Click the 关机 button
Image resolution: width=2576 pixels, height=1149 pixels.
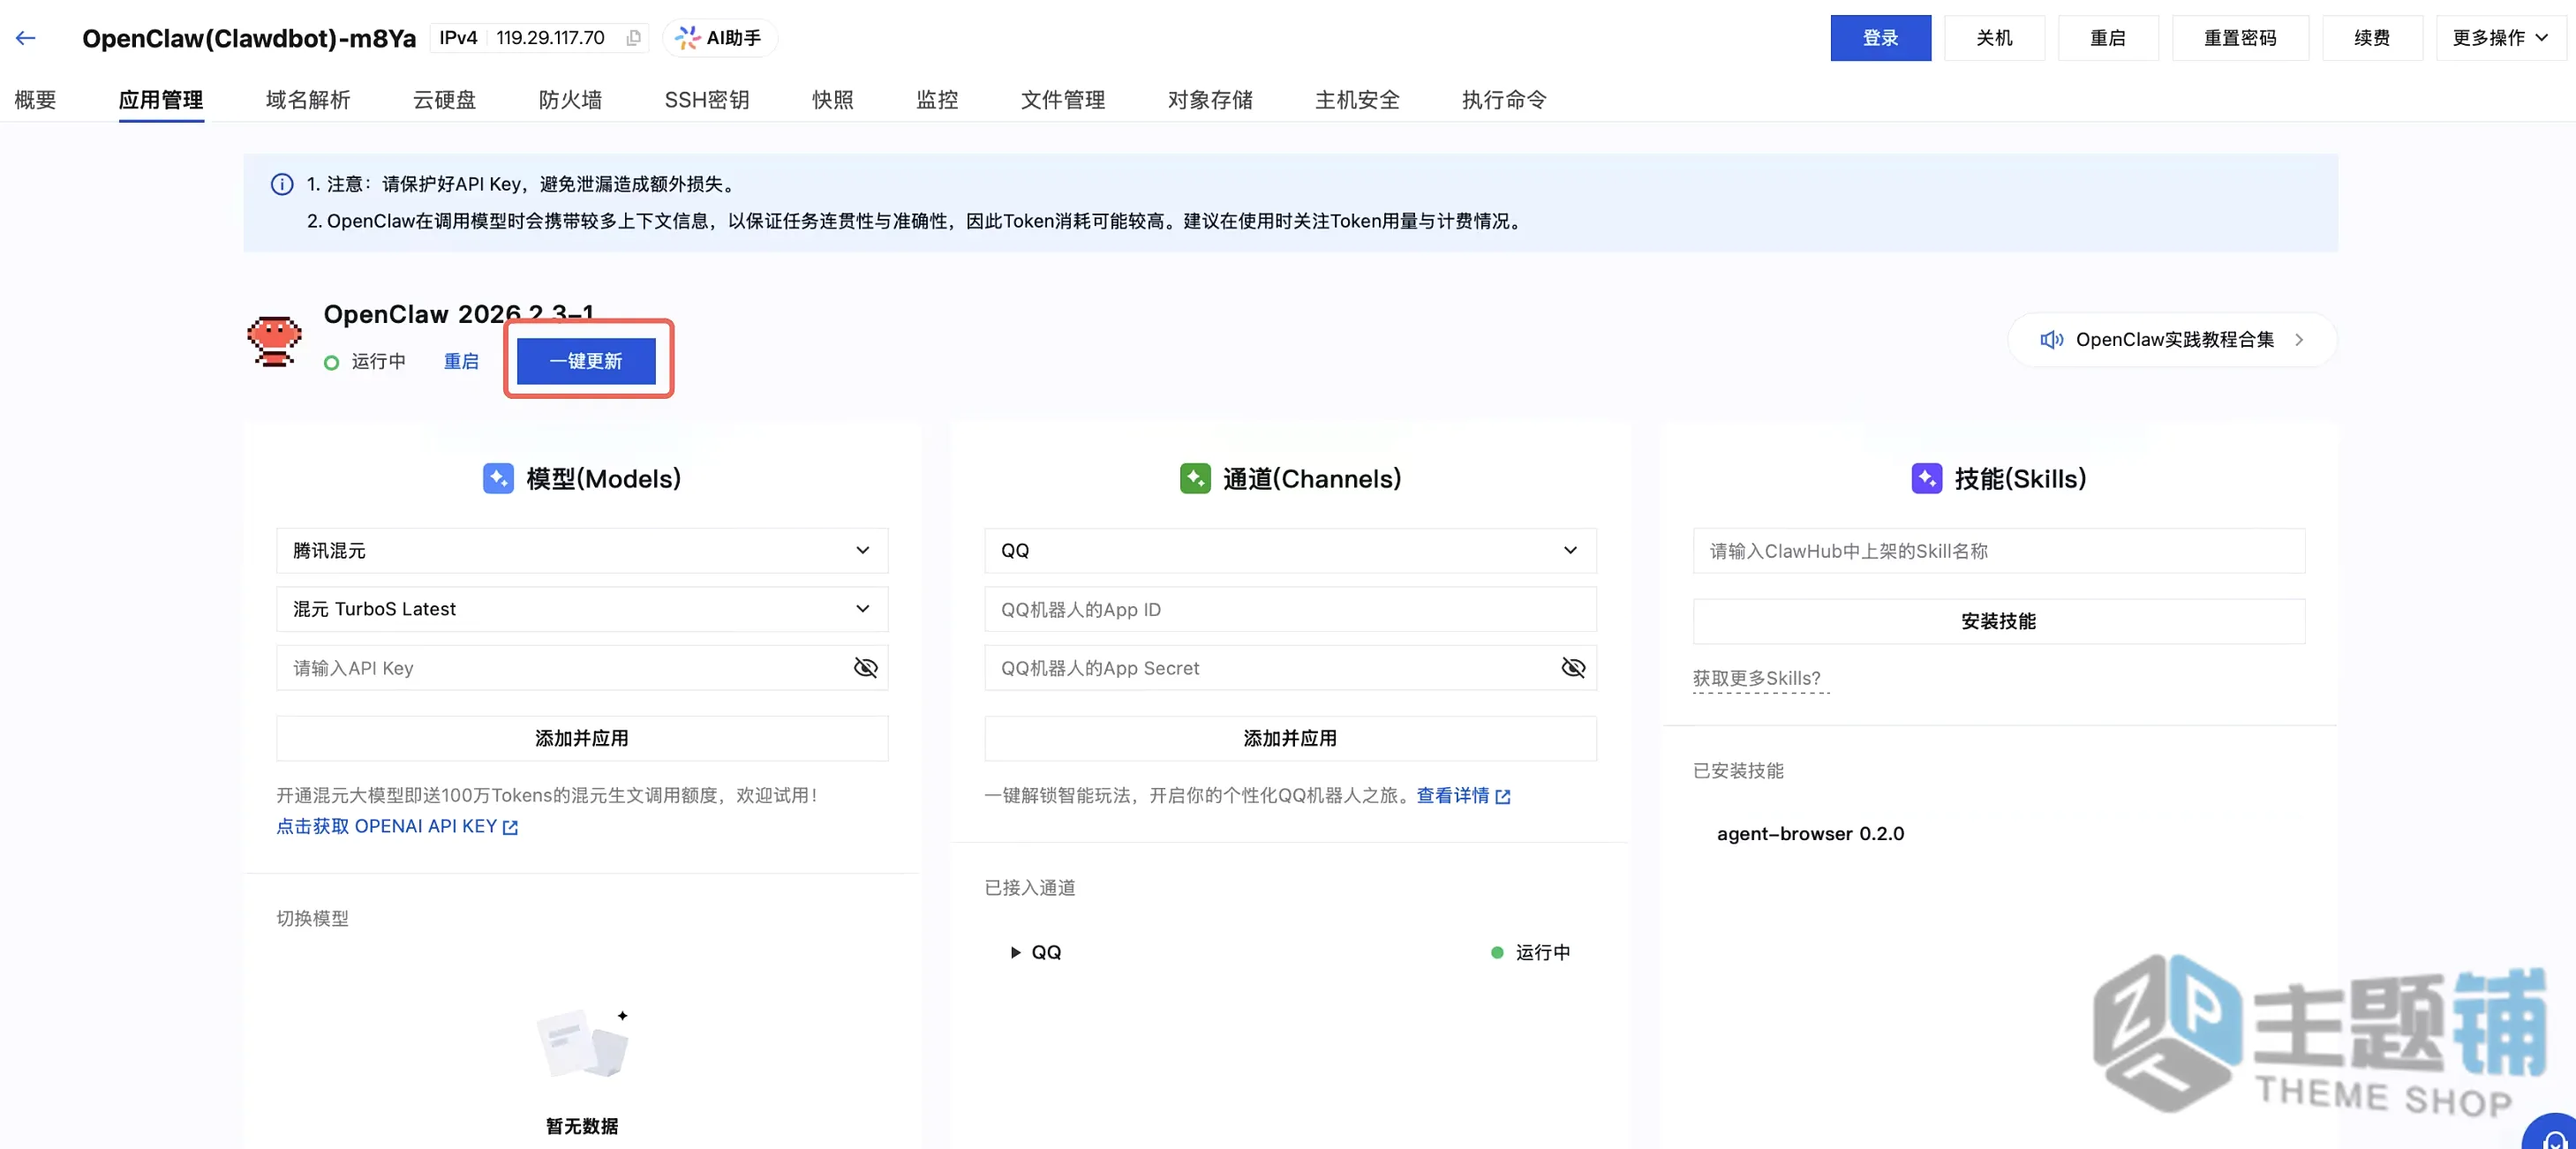[1994, 38]
